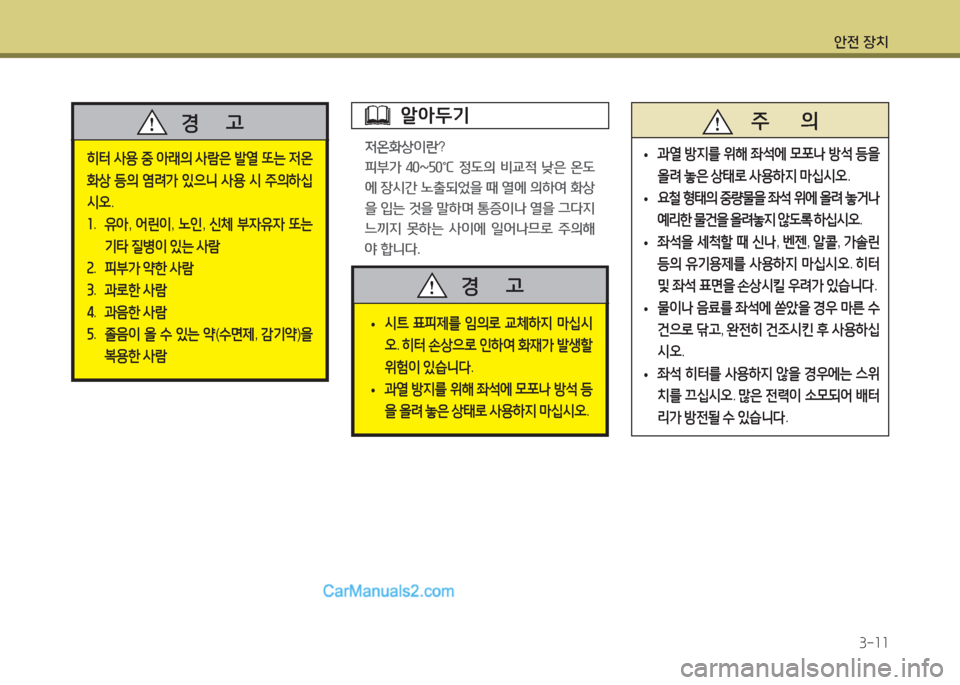Select the line '기타 질병이 있는 사람'
Screen dimensions: 960x685
(162, 247)
